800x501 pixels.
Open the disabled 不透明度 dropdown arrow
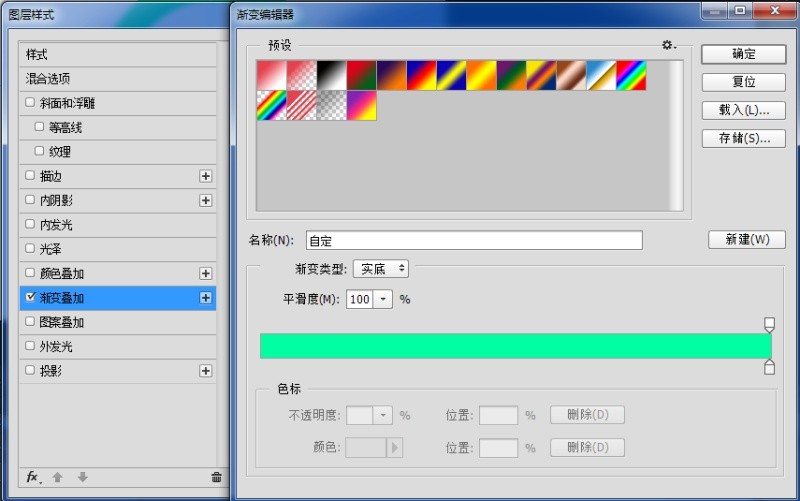(383, 415)
